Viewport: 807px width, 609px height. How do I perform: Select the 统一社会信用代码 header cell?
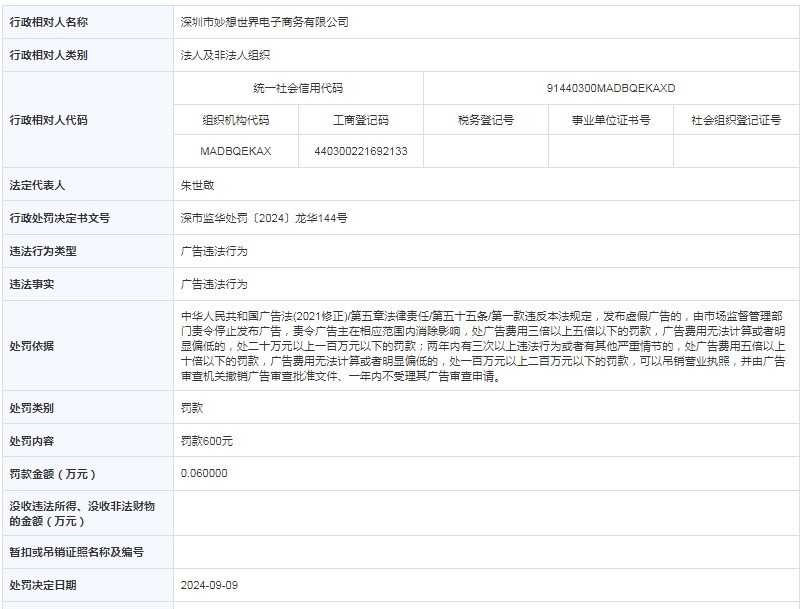(298, 88)
